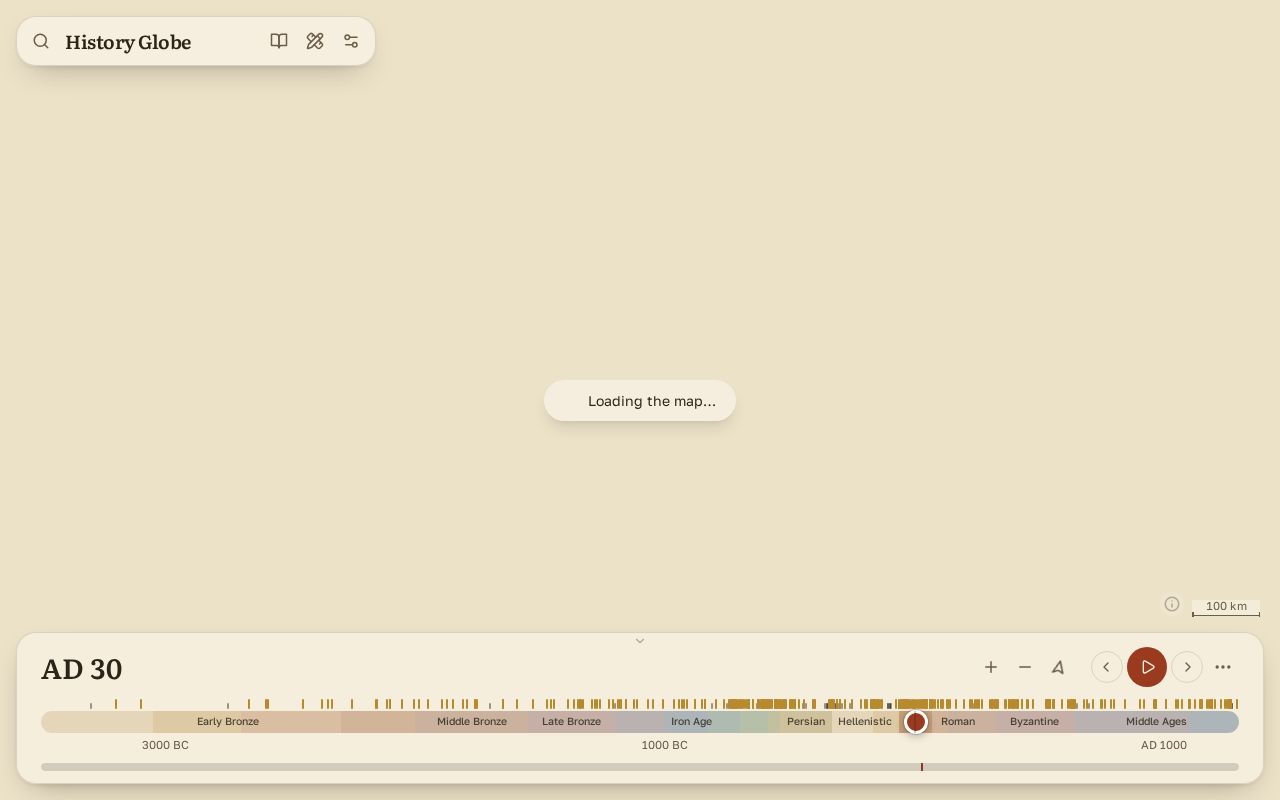1280x800 pixels.
Task: Jump to the Hellenistic era
Action: click(865, 722)
